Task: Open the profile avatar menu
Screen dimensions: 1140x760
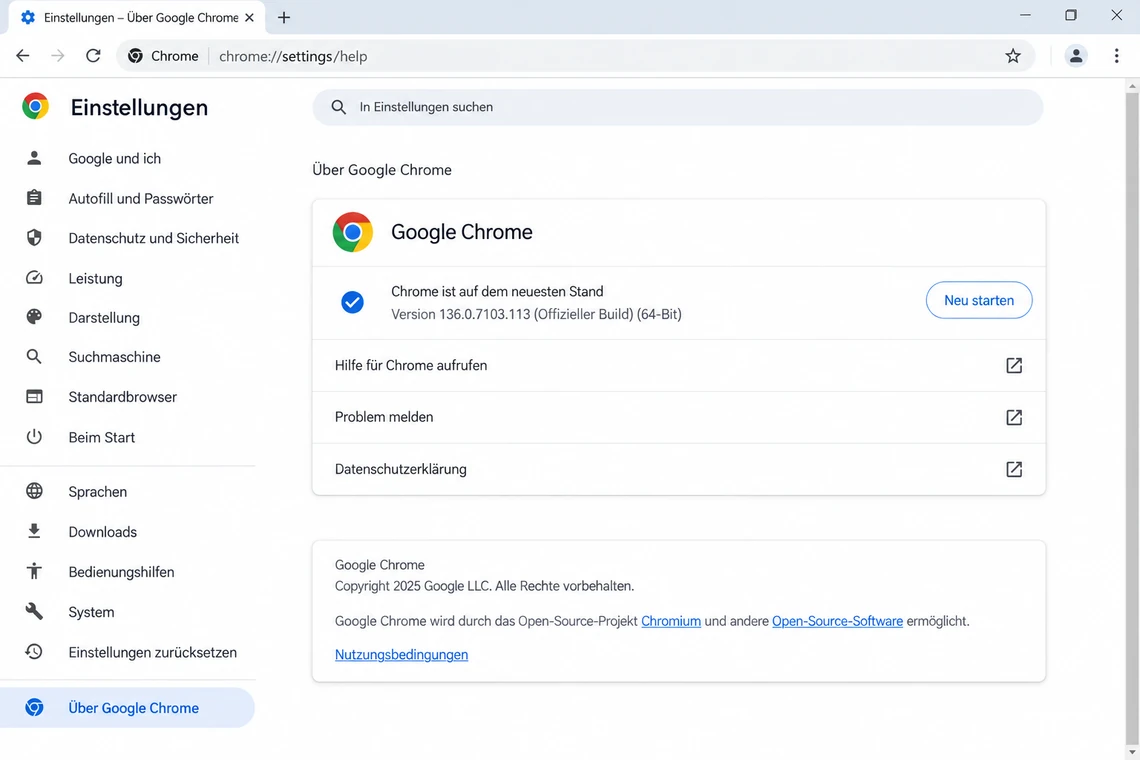Action: point(1075,56)
